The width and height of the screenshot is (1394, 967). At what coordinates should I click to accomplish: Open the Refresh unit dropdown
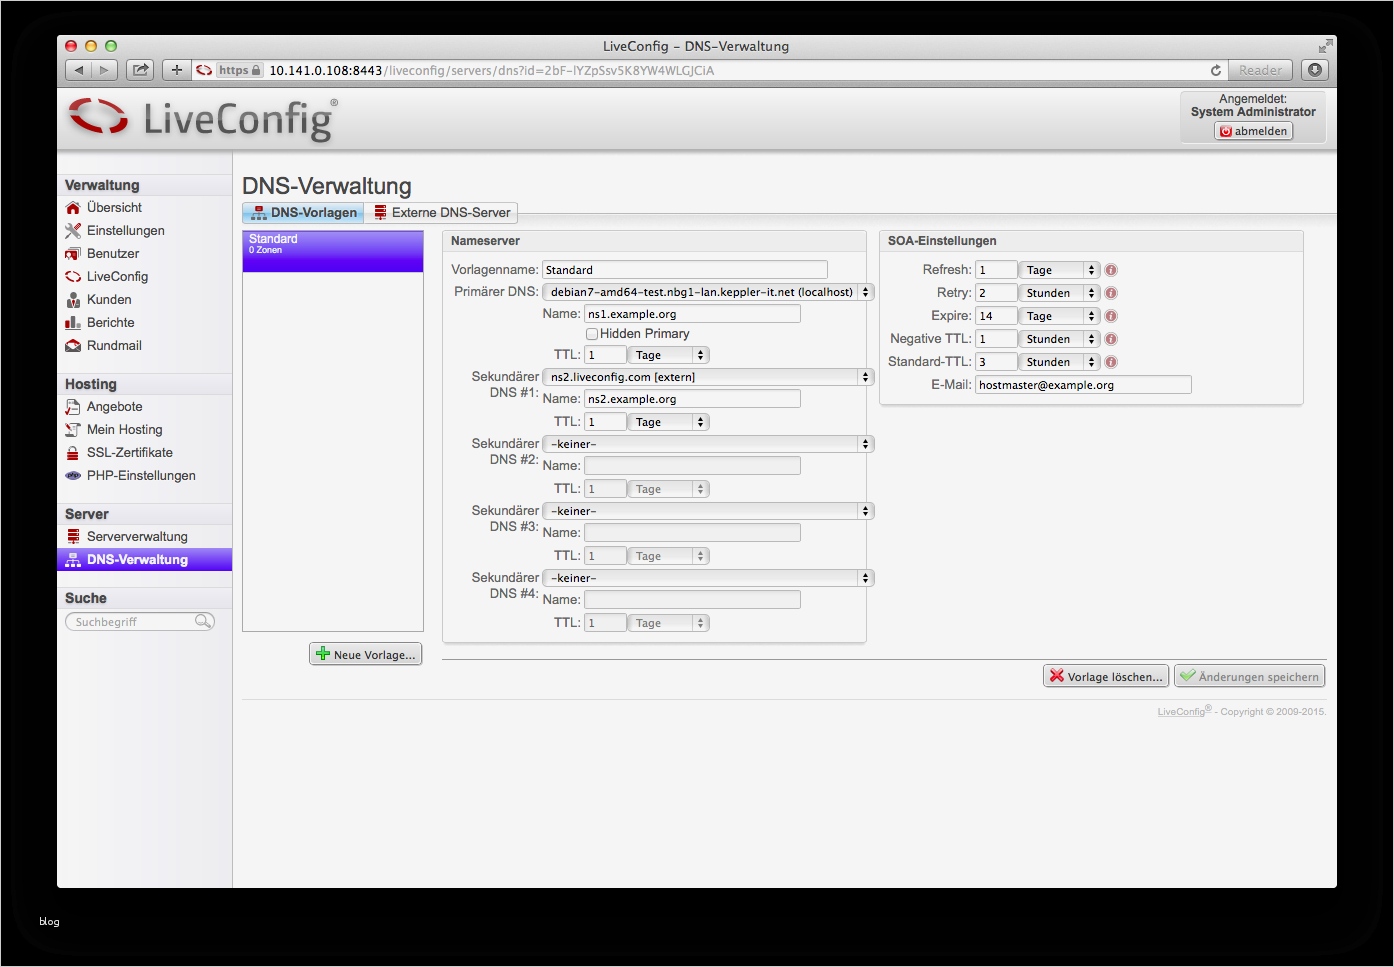(x=1060, y=270)
